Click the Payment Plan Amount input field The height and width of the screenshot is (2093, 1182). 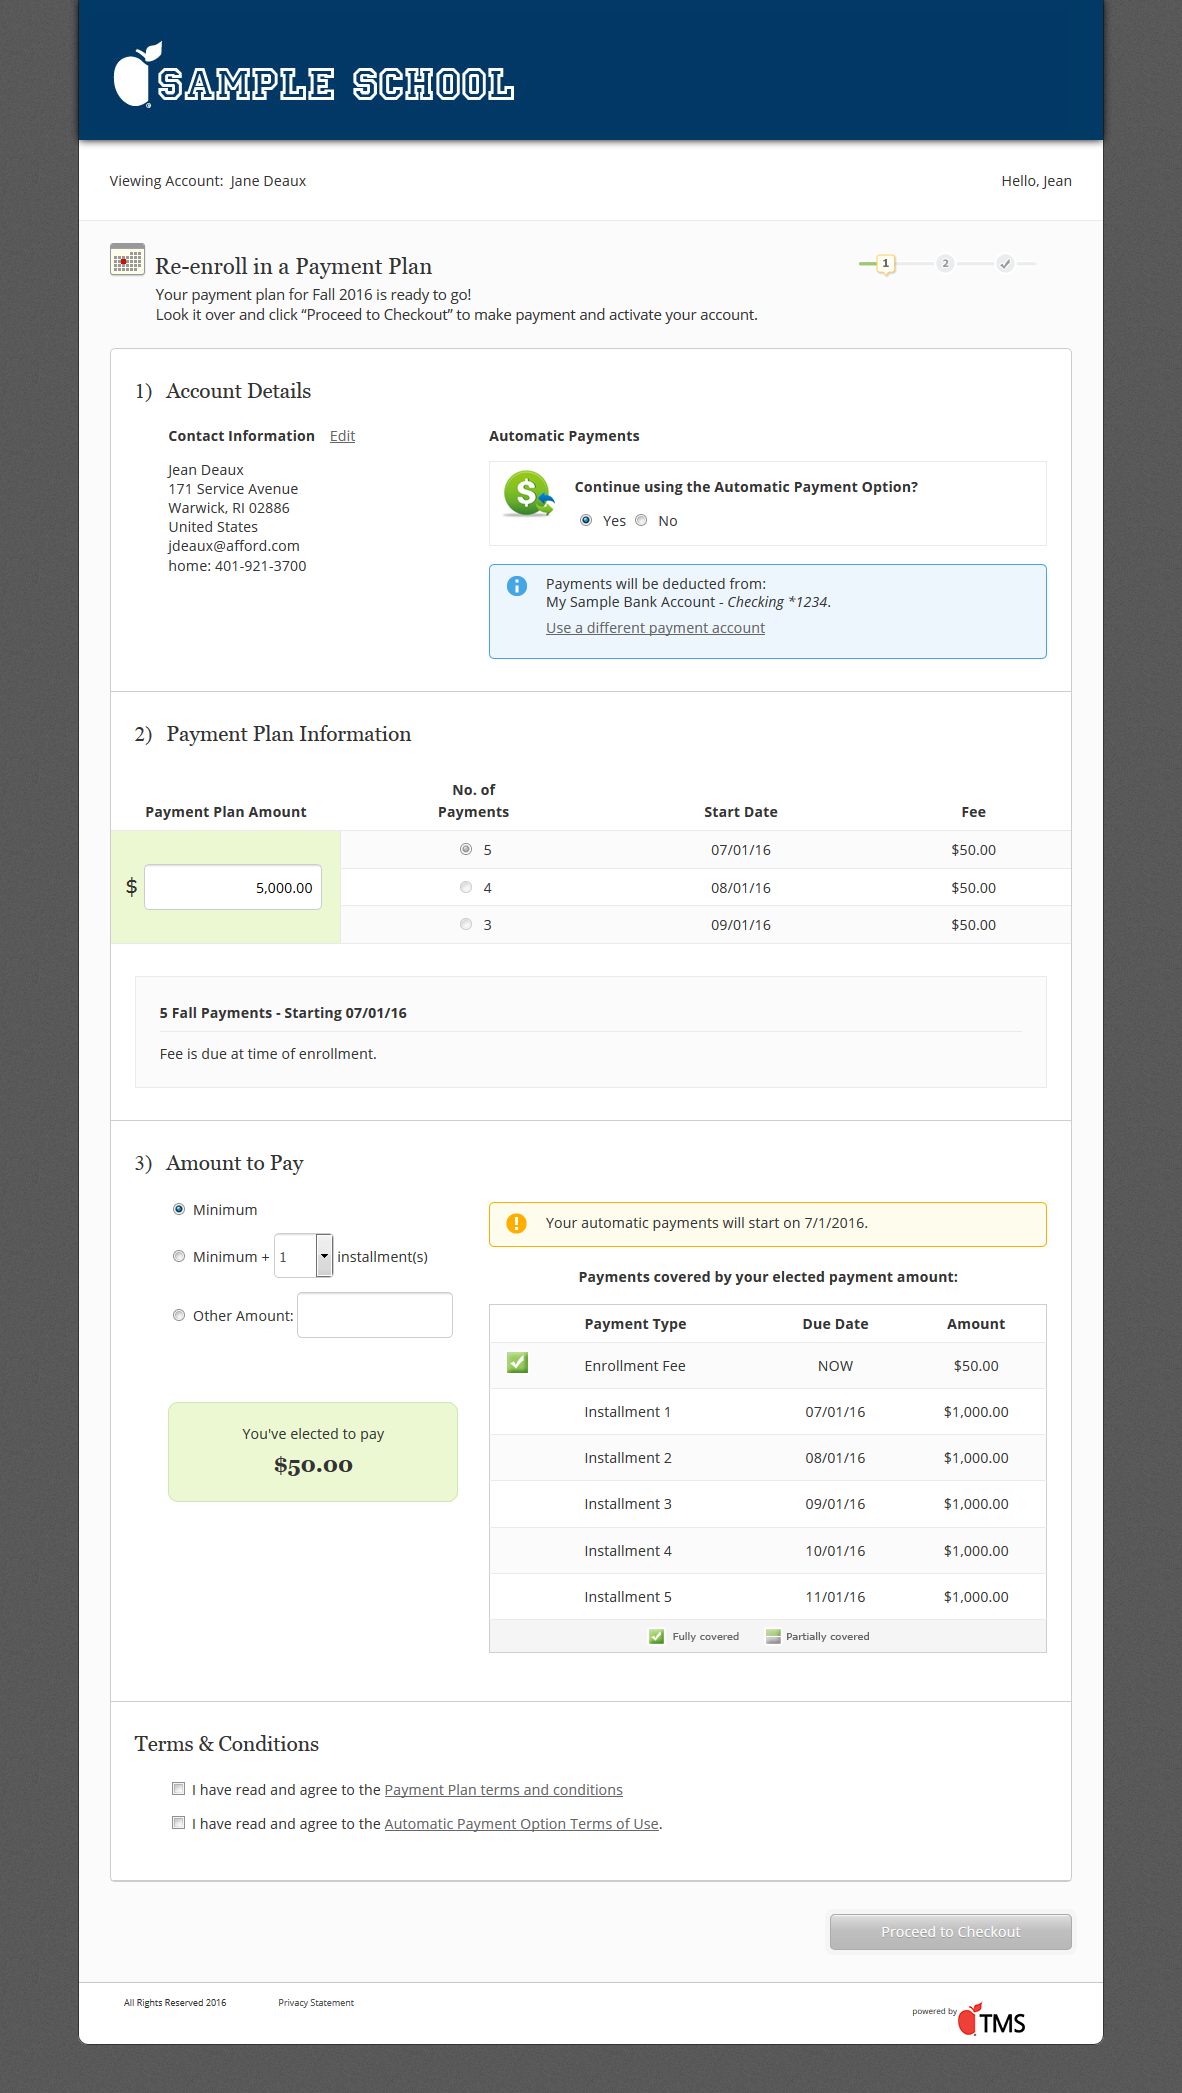tap(233, 888)
